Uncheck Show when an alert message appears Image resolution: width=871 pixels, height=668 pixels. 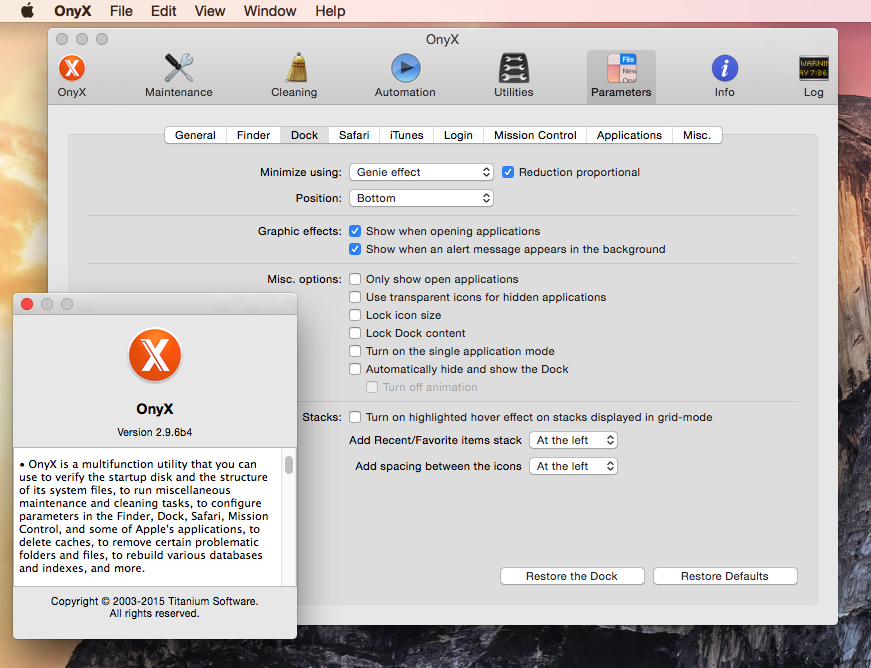coord(355,249)
